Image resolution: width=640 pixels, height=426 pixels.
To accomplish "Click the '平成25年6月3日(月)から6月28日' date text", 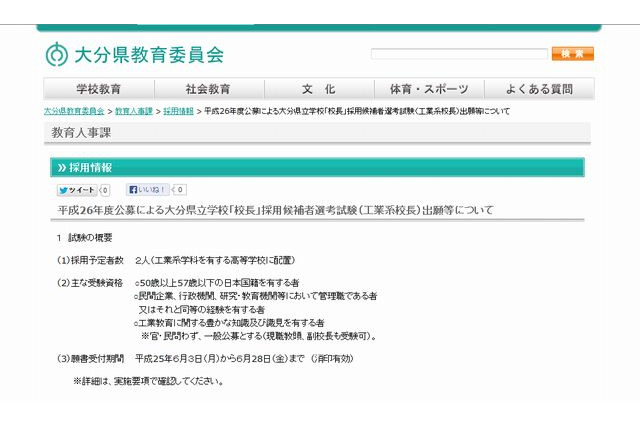I will tap(244, 359).
